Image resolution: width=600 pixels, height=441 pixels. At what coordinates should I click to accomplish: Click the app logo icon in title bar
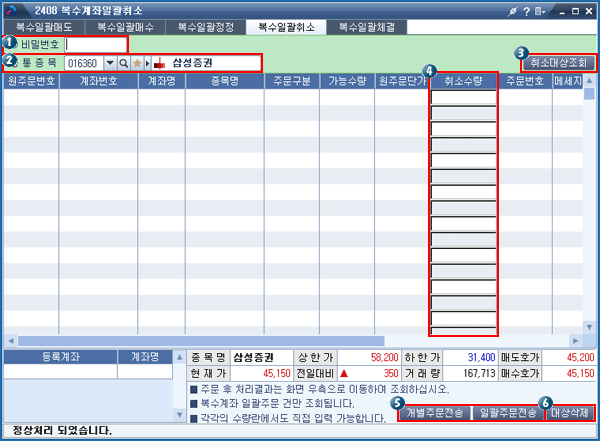tap(12, 10)
